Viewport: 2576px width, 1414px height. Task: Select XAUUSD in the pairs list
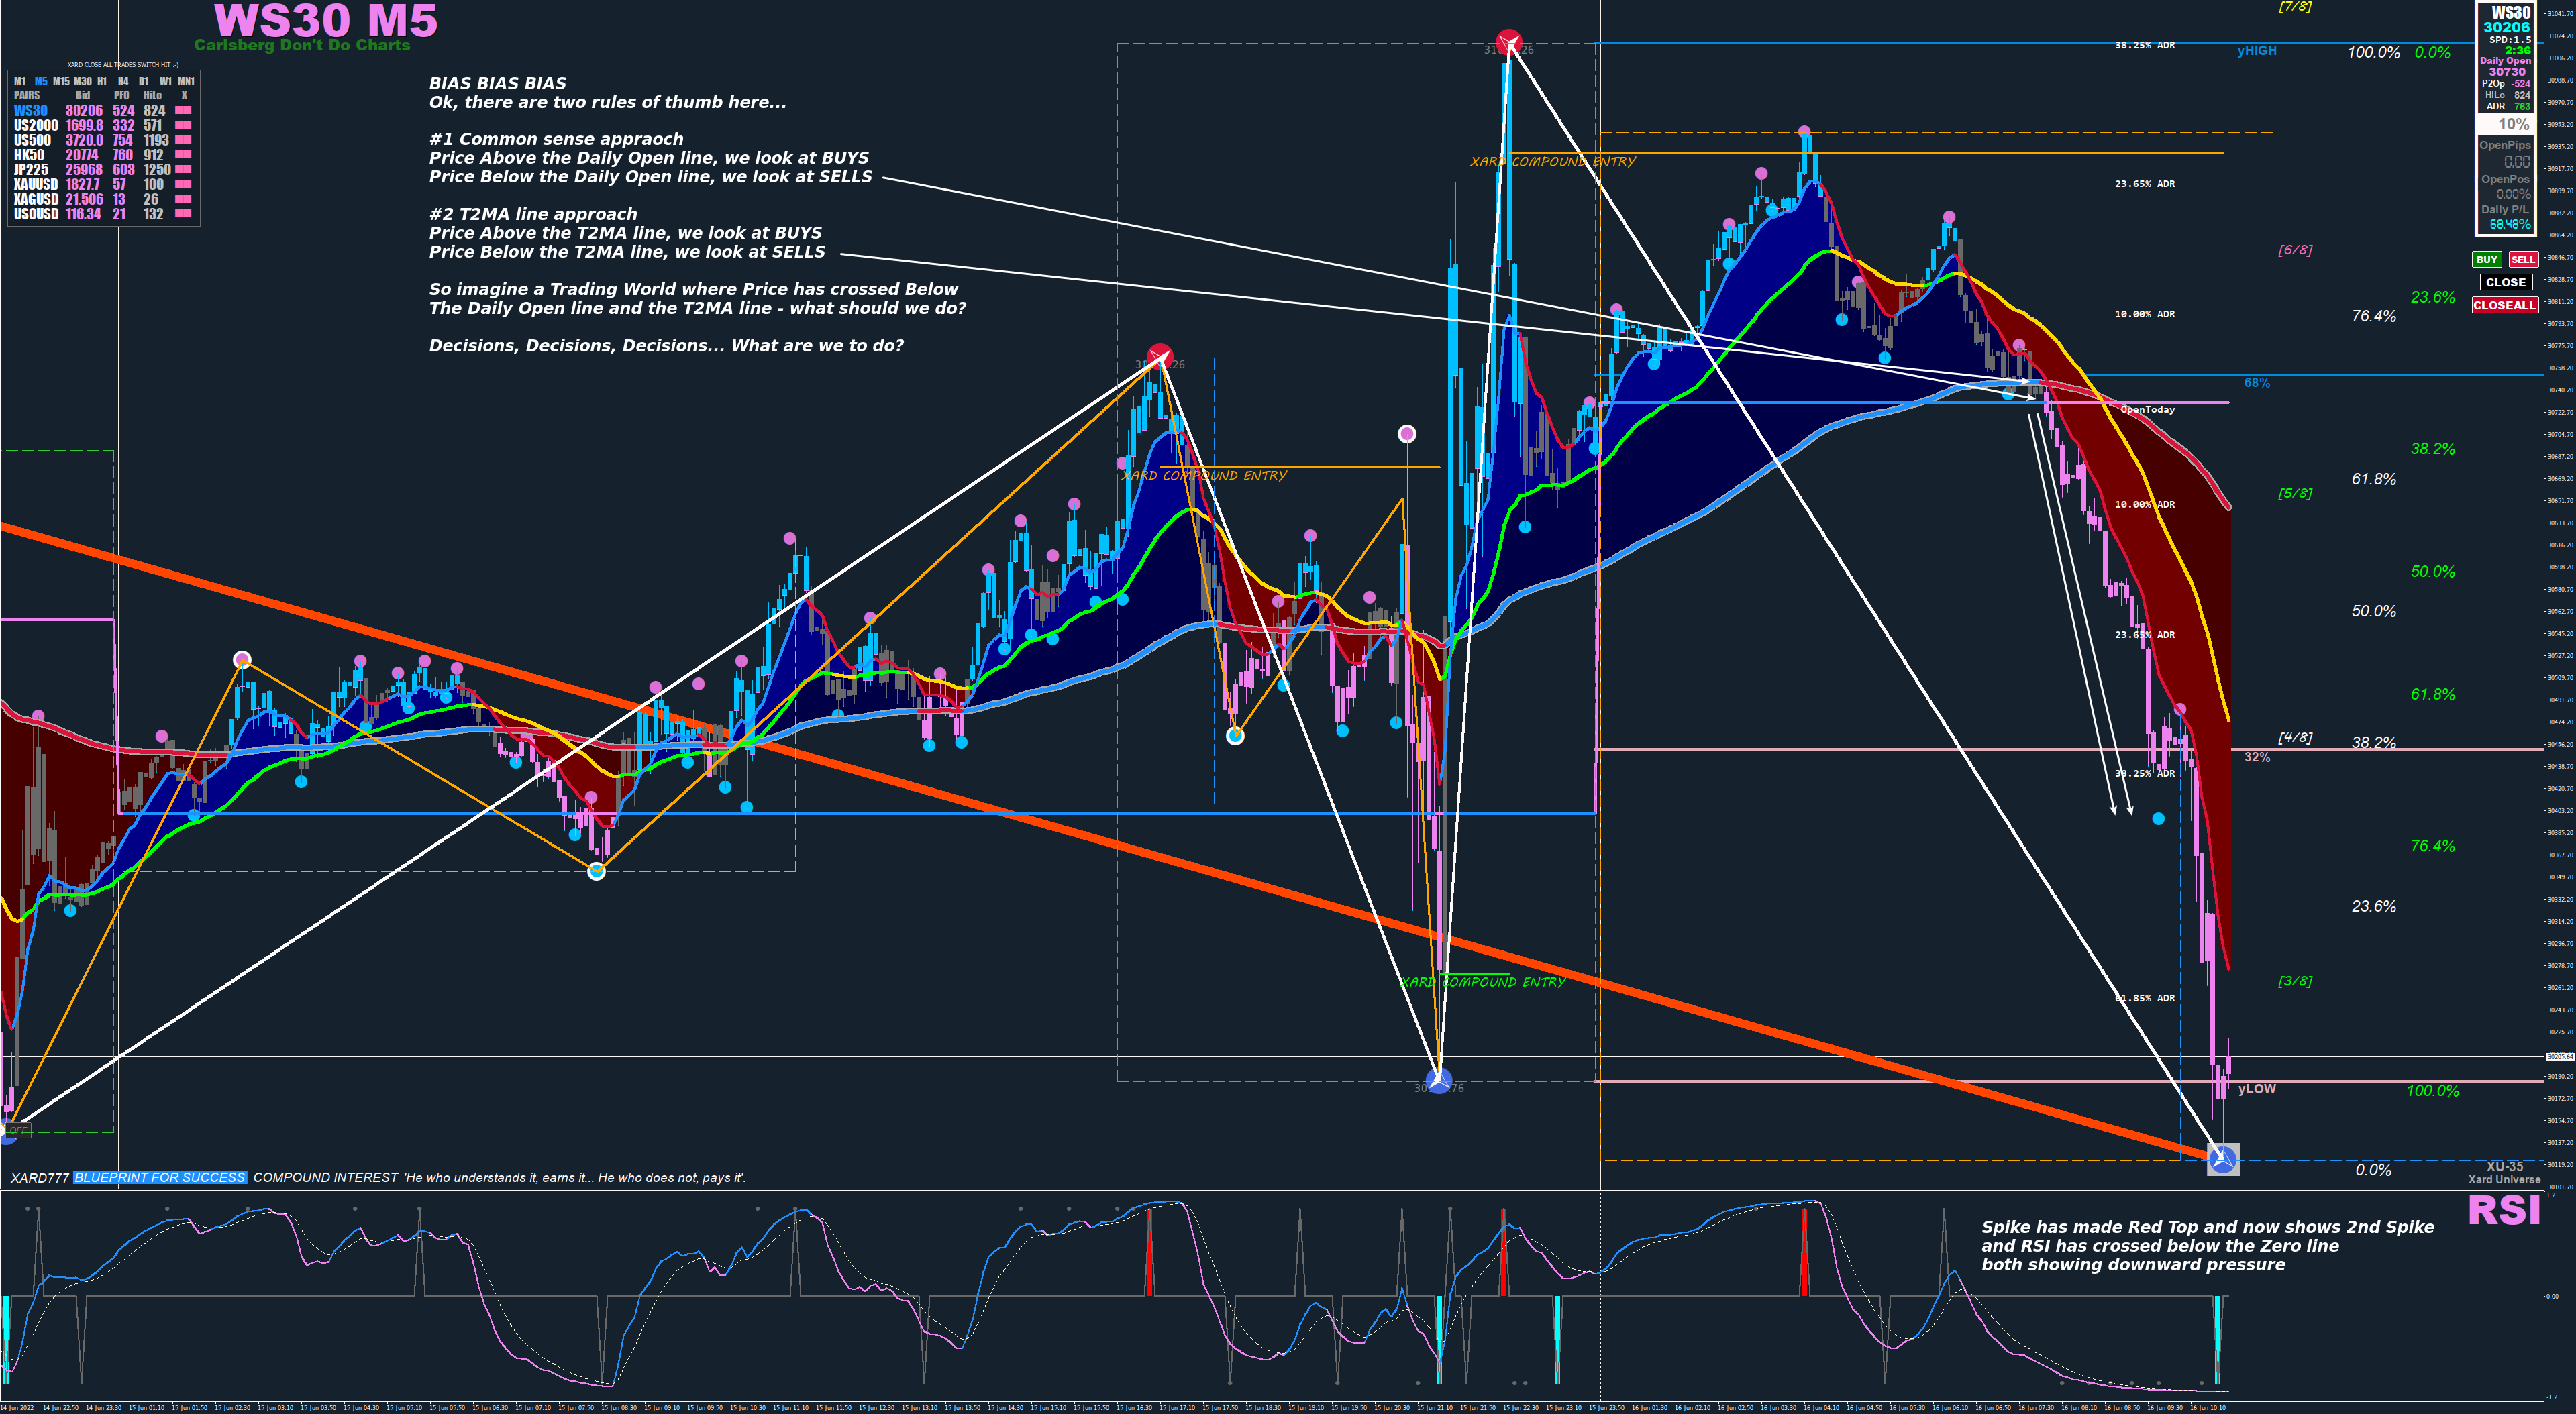(36, 184)
